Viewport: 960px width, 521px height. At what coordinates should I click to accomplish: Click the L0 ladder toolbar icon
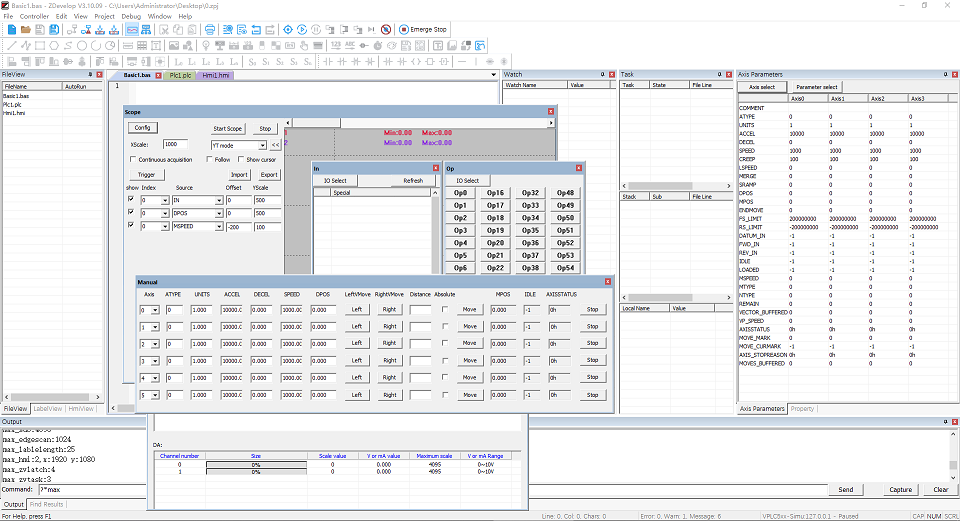[x=178, y=62]
